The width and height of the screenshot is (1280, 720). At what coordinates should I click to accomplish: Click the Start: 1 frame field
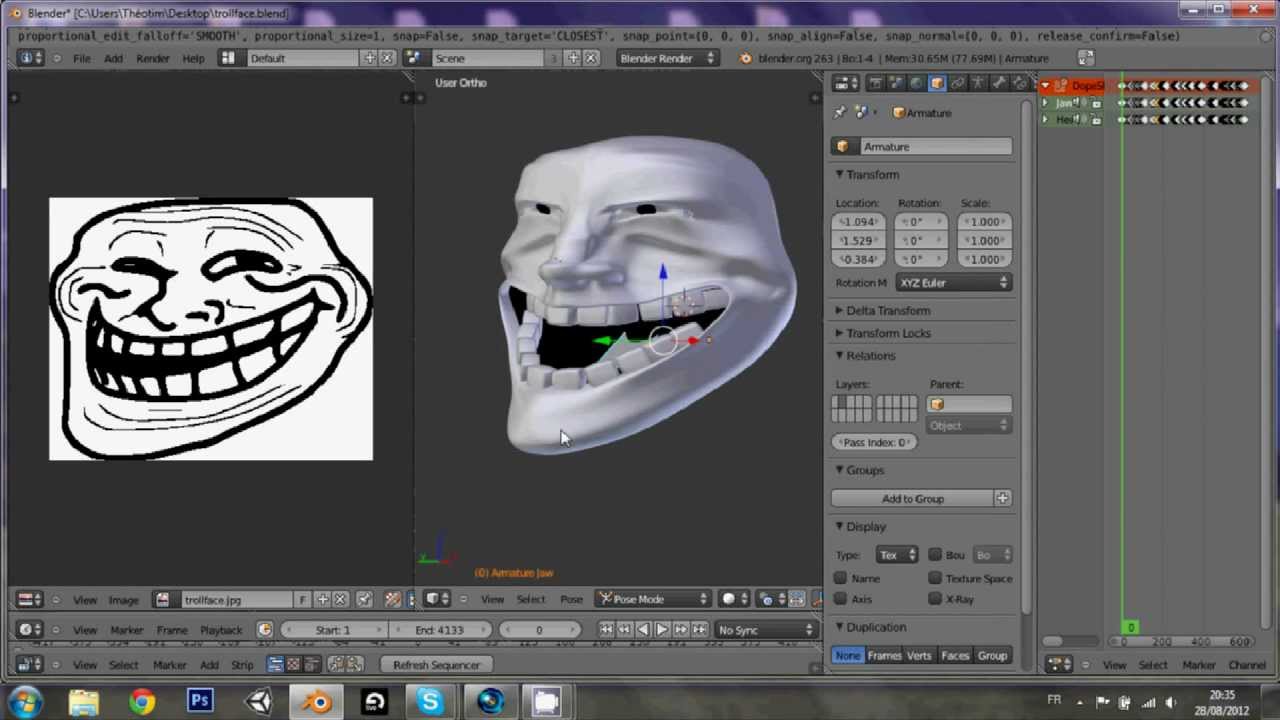tap(333, 630)
